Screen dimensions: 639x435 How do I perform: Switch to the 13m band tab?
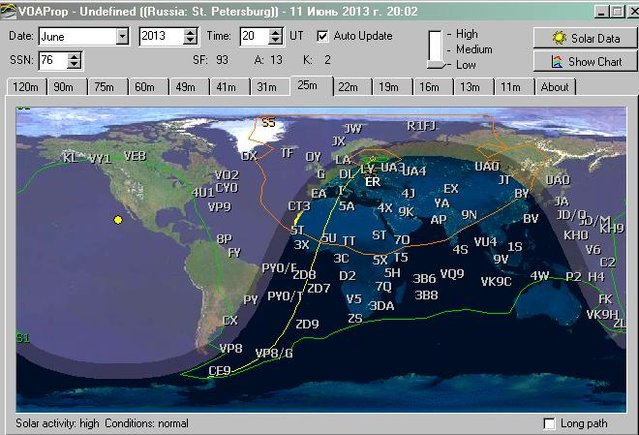pos(470,87)
